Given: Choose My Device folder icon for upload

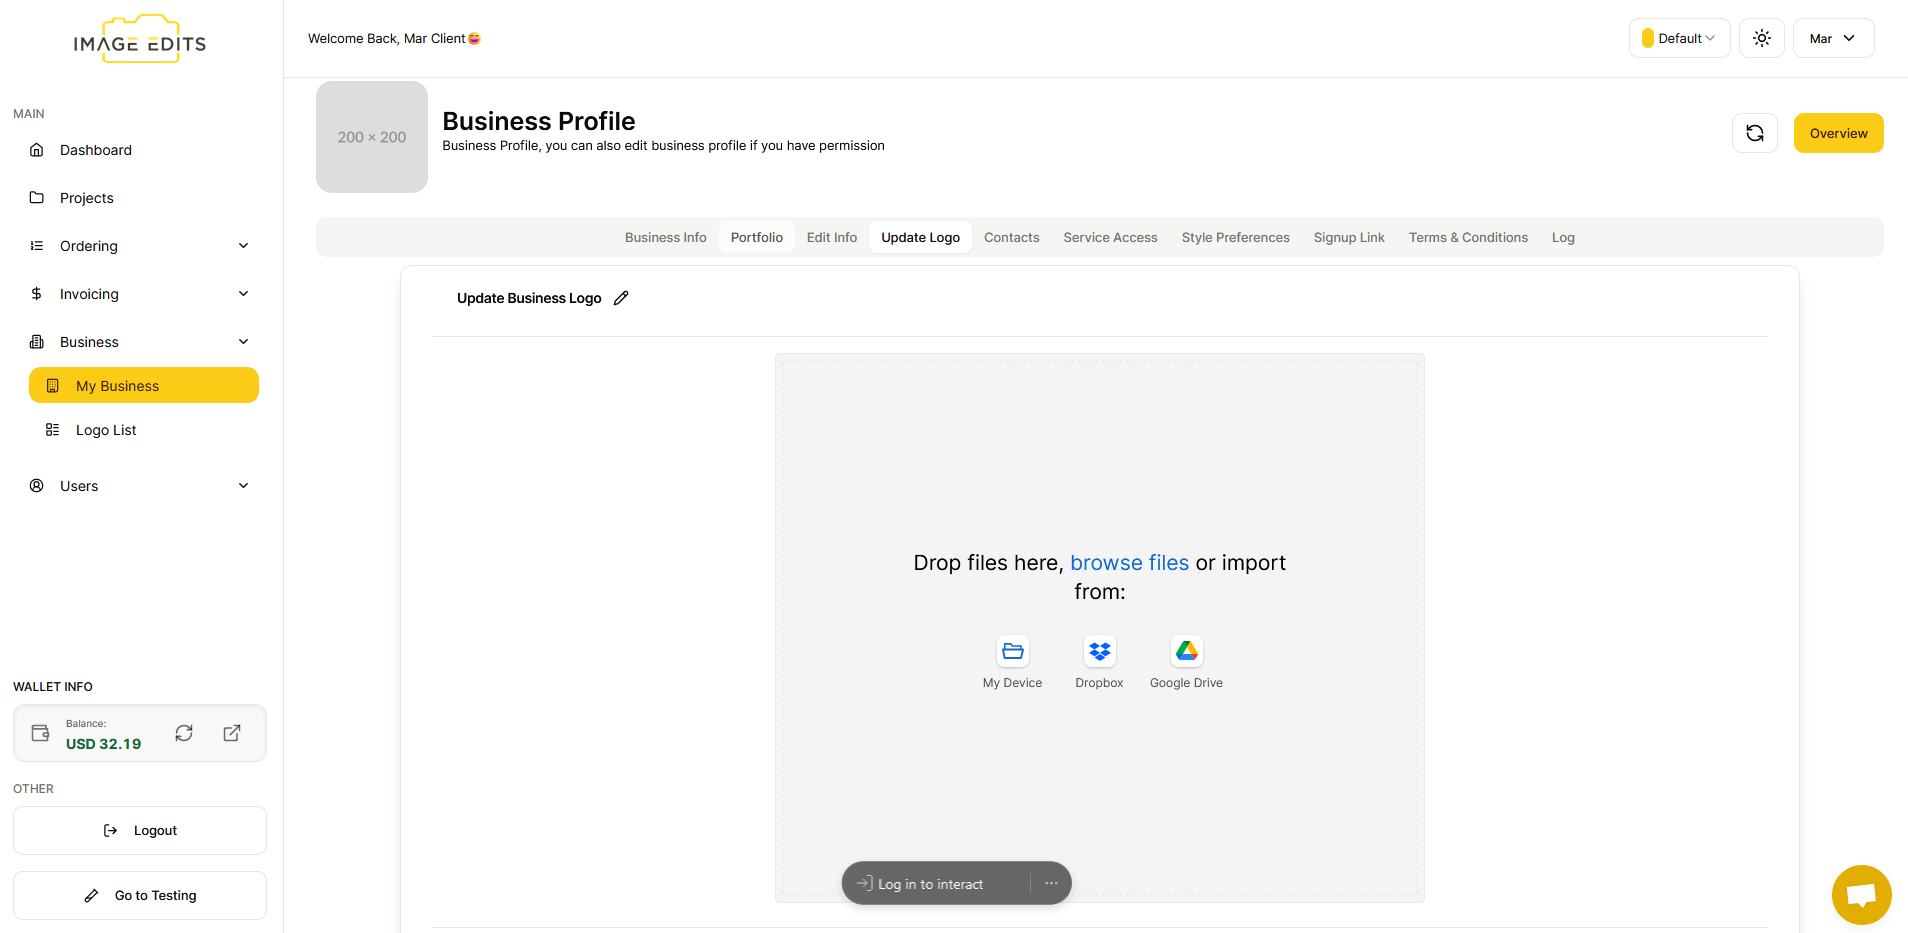Looking at the screenshot, I should point(1012,652).
